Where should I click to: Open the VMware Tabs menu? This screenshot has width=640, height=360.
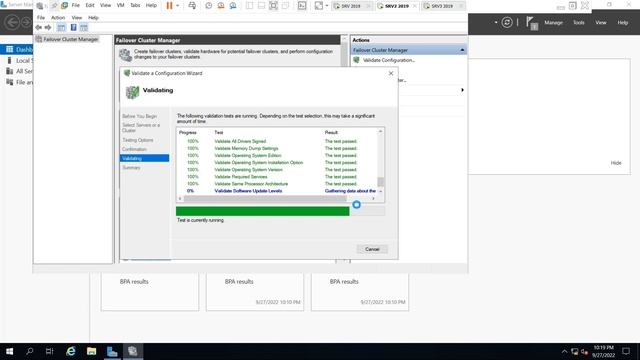click(135, 5)
